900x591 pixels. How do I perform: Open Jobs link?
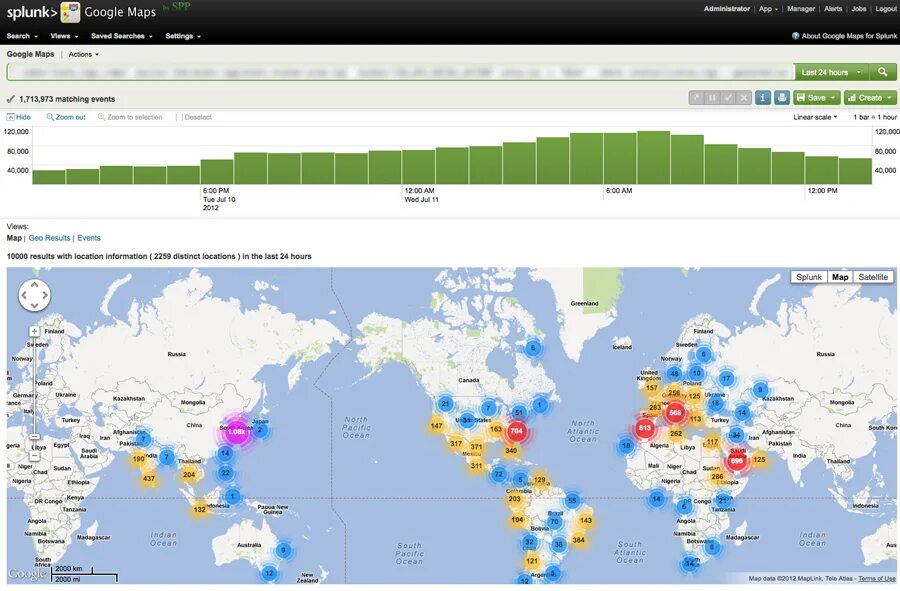pyautogui.click(x=859, y=9)
